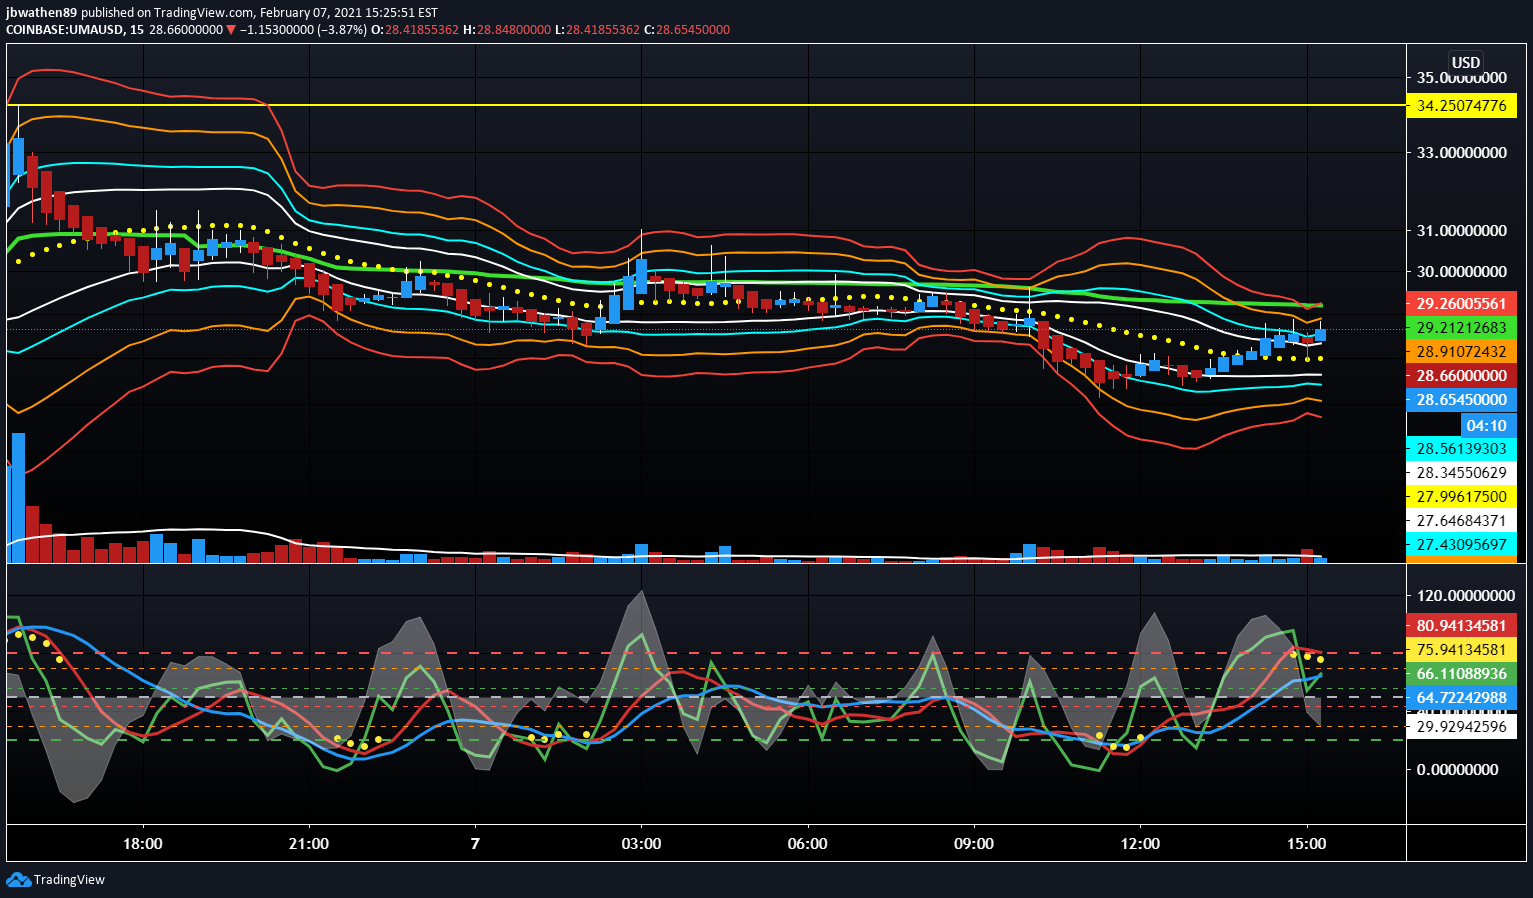Screen dimensions: 1533x898
Task: Click the blue 28.65450000 axis label
Action: tap(1461, 400)
